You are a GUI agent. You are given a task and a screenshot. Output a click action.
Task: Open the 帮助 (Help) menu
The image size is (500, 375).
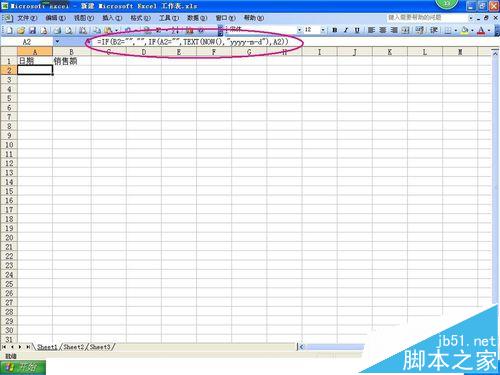[x=254, y=18]
